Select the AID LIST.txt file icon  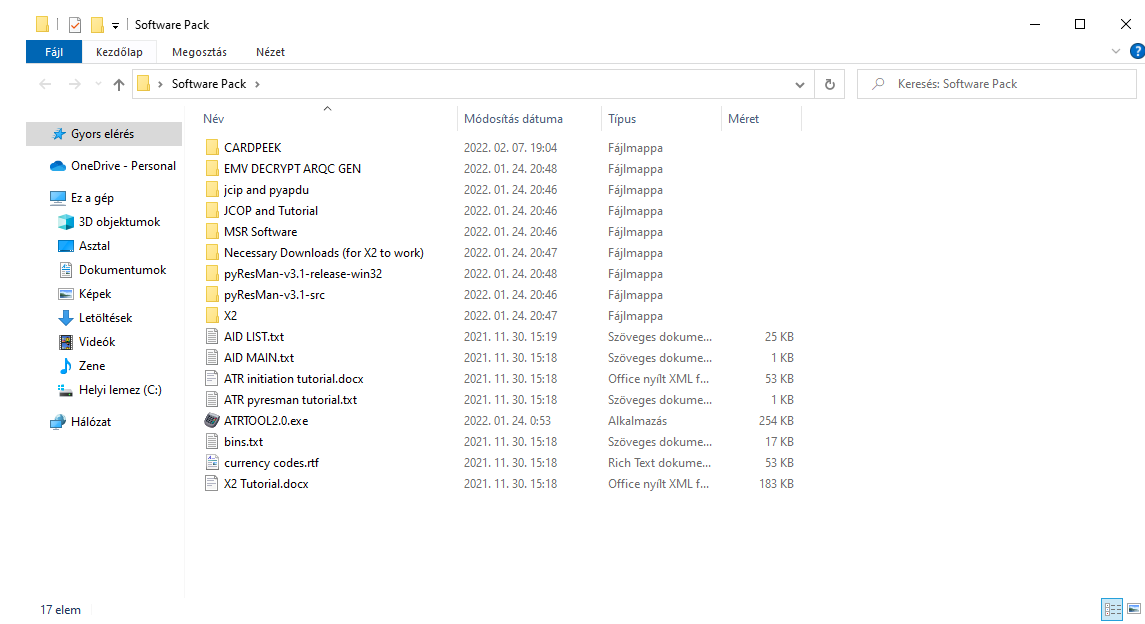[x=212, y=337]
